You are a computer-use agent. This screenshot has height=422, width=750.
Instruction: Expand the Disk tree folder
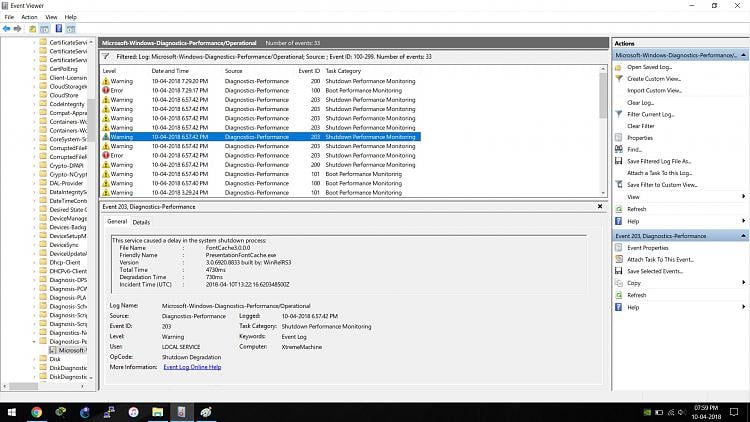click(34, 359)
